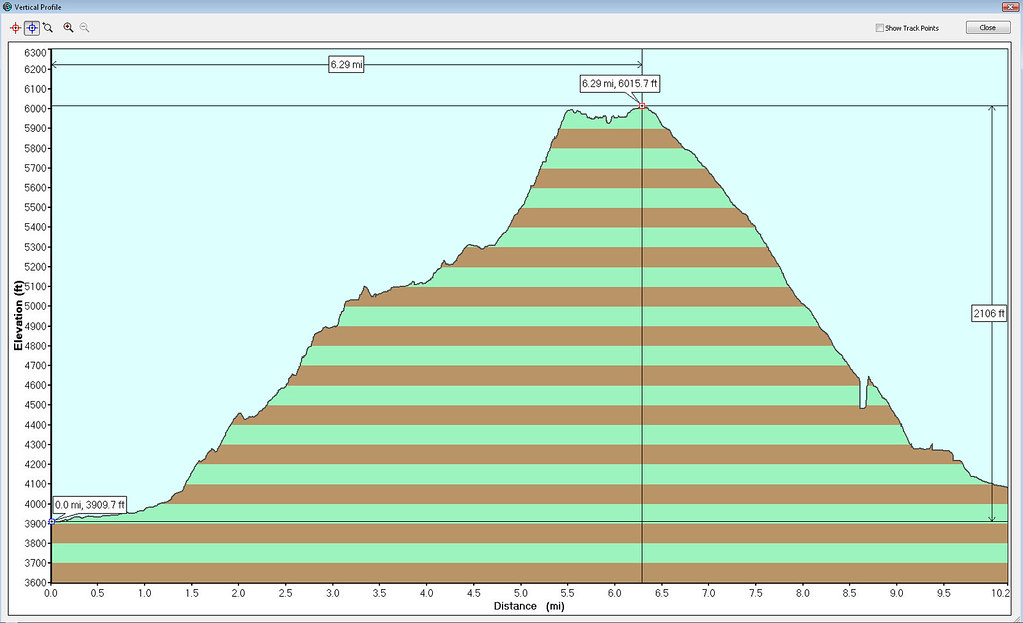Click the 'Distance (mi)' axis label
This screenshot has height=623, width=1023.
point(530,606)
